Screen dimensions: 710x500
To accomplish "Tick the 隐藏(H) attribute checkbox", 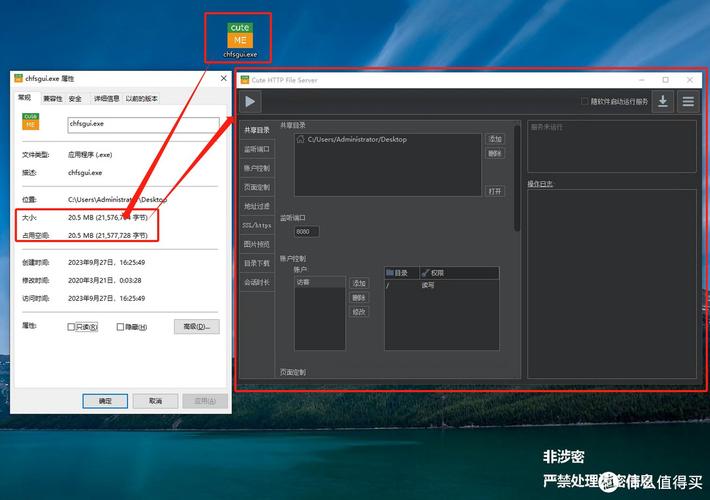I will 120,327.
